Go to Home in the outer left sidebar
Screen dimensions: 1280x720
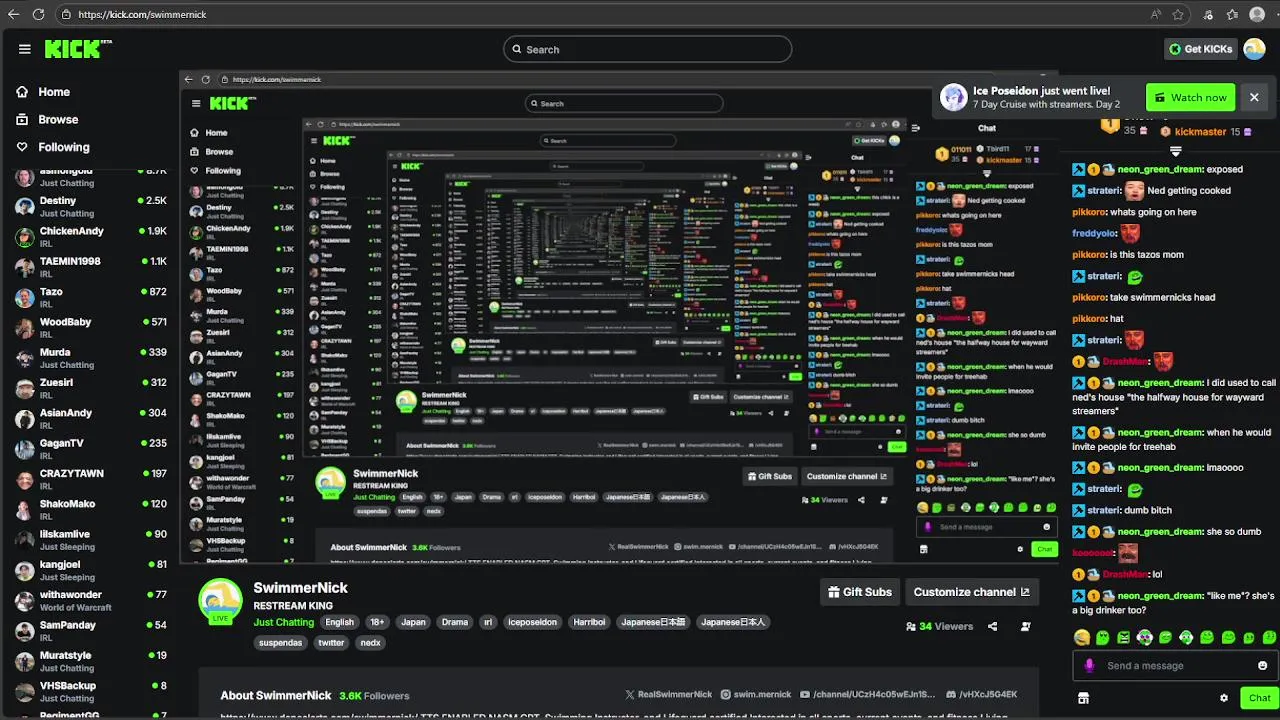(42, 92)
